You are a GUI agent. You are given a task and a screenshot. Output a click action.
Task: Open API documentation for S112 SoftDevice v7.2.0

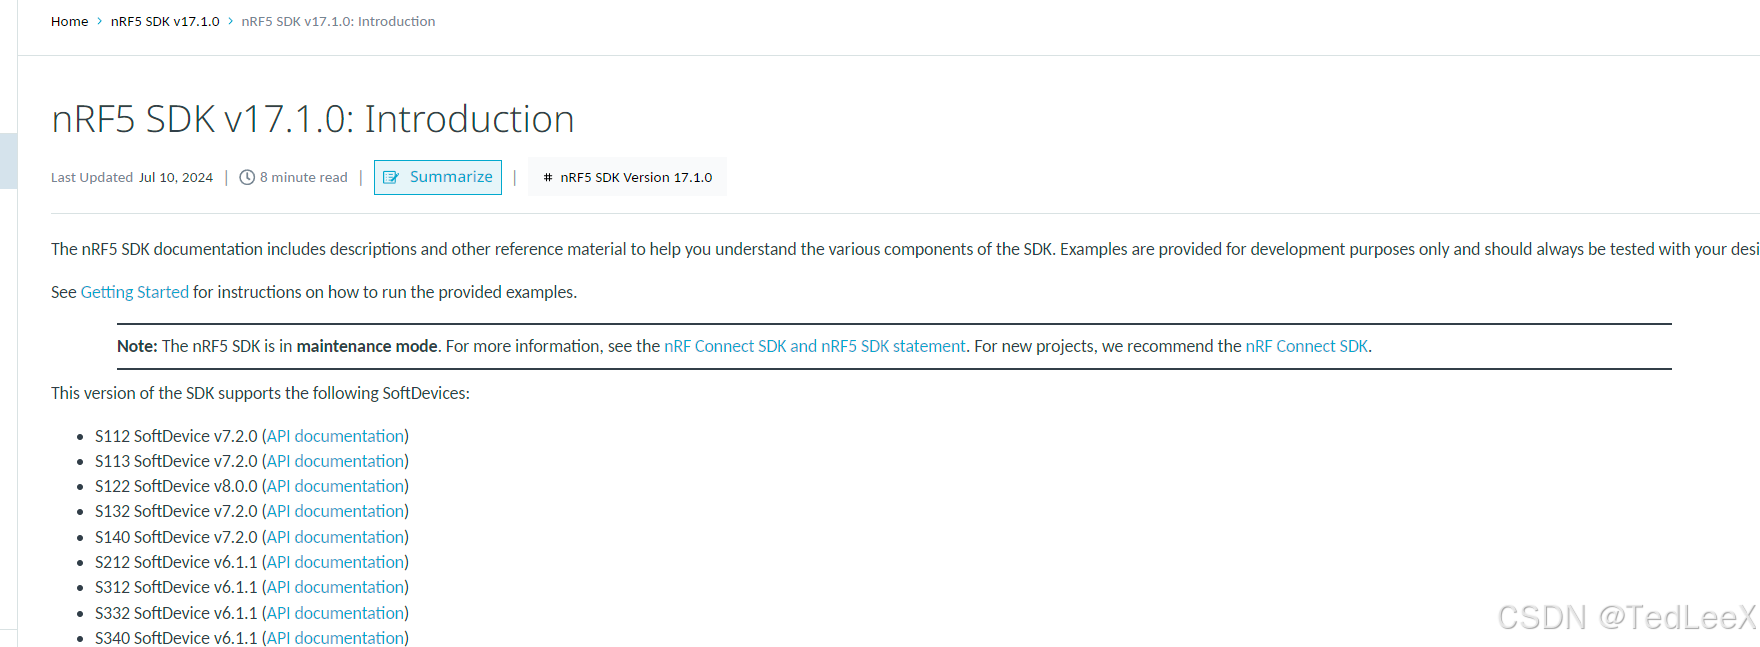334,436
